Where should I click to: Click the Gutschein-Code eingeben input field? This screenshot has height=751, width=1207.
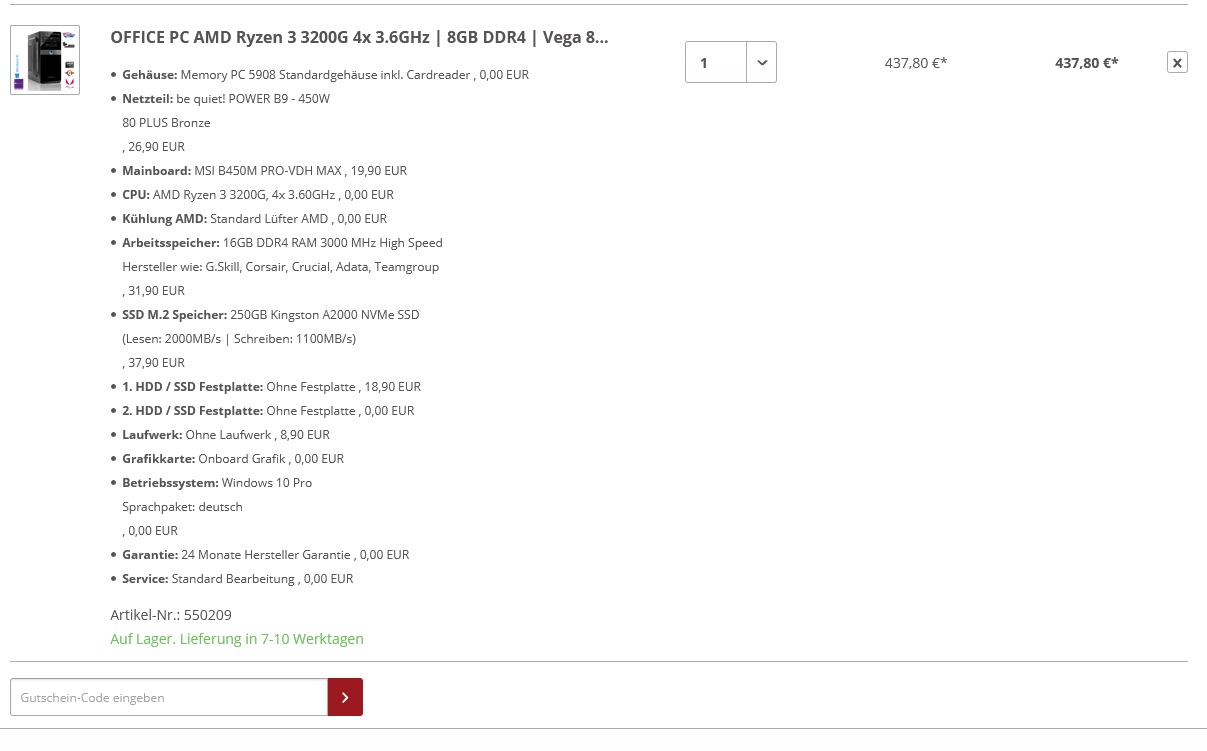tap(169, 697)
